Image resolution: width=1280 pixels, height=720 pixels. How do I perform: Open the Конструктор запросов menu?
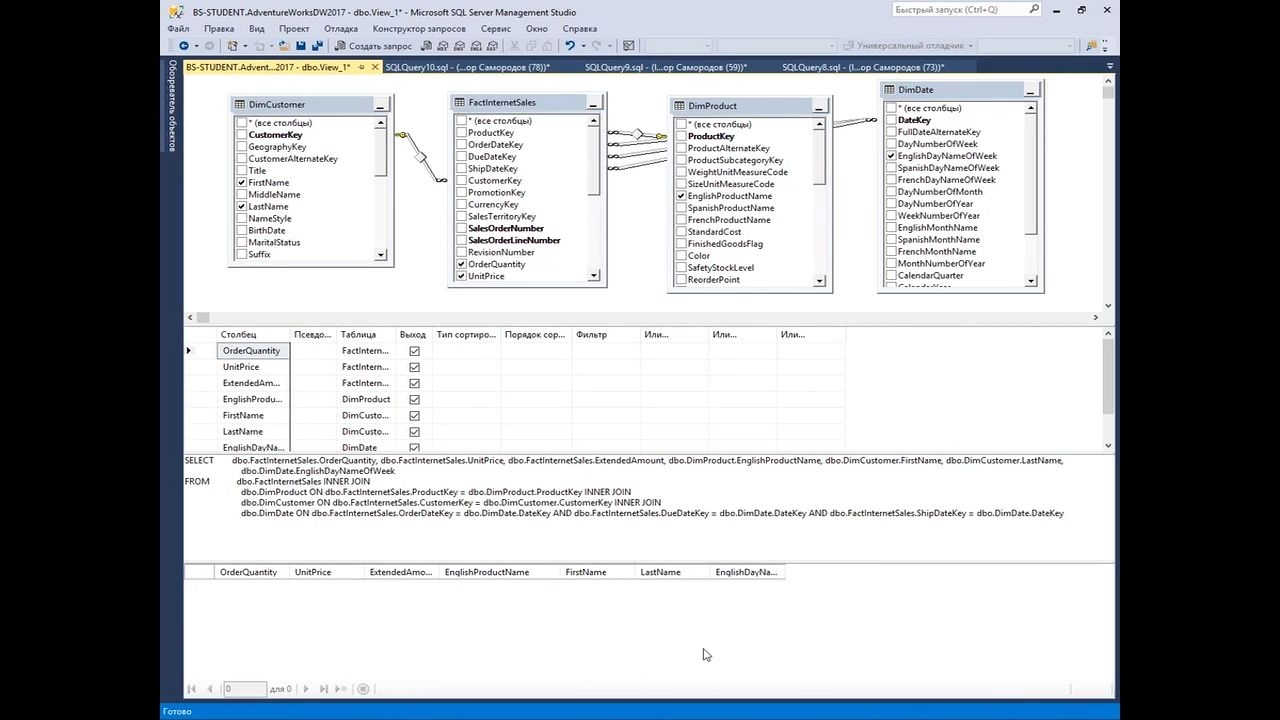point(419,29)
